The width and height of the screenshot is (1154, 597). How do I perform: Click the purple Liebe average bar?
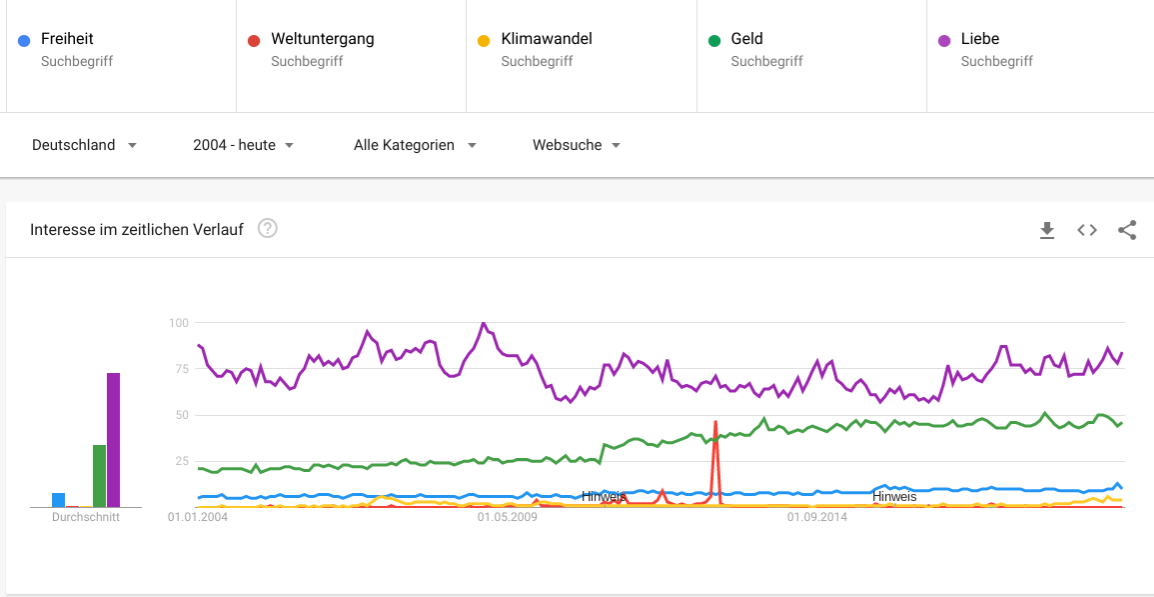pos(113,440)
